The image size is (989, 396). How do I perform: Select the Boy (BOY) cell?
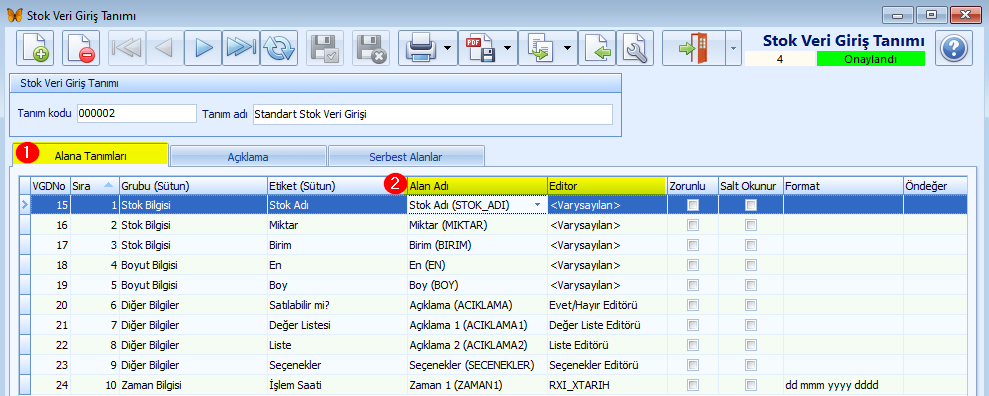[477, 285]
